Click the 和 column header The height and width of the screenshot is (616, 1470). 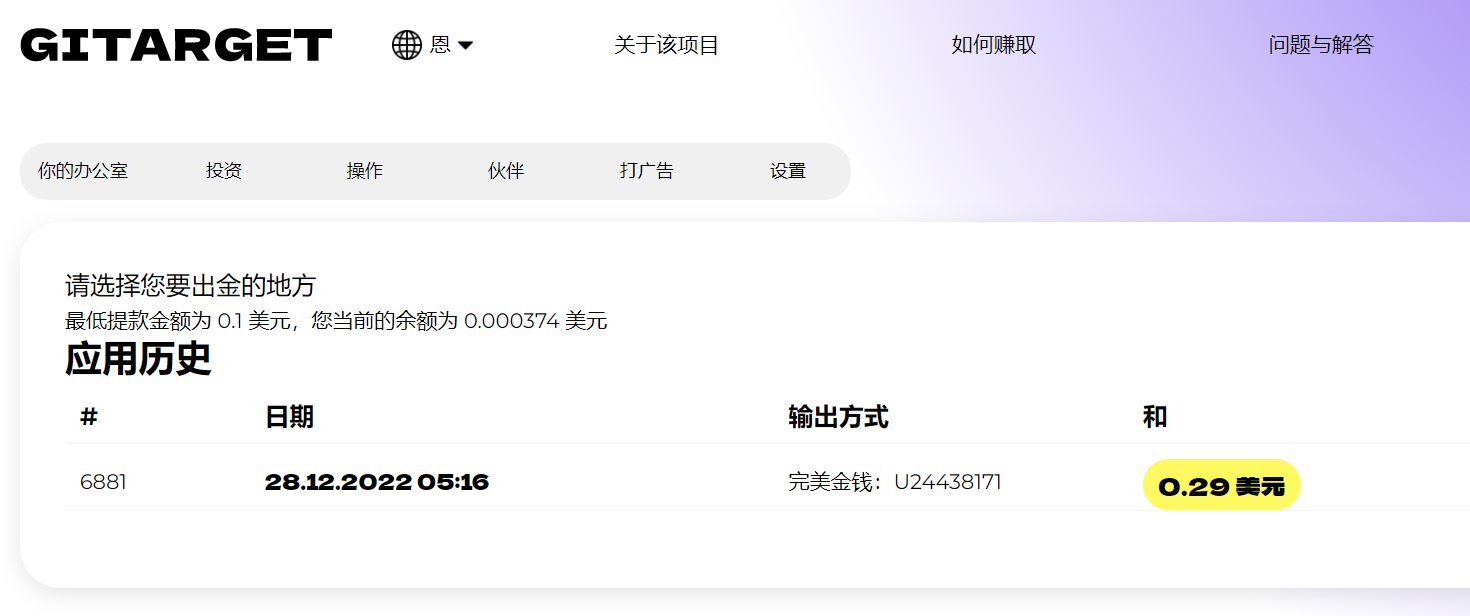[x=1155, y=417]
